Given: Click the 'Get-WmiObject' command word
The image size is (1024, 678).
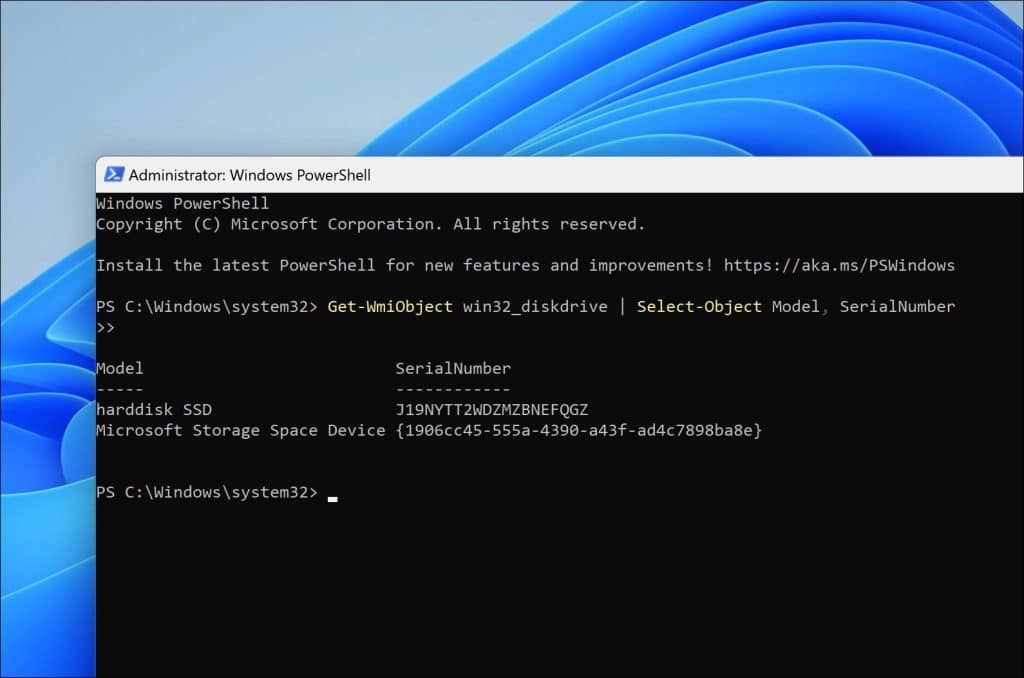Looking at the screenshot, I should point(390,306).
